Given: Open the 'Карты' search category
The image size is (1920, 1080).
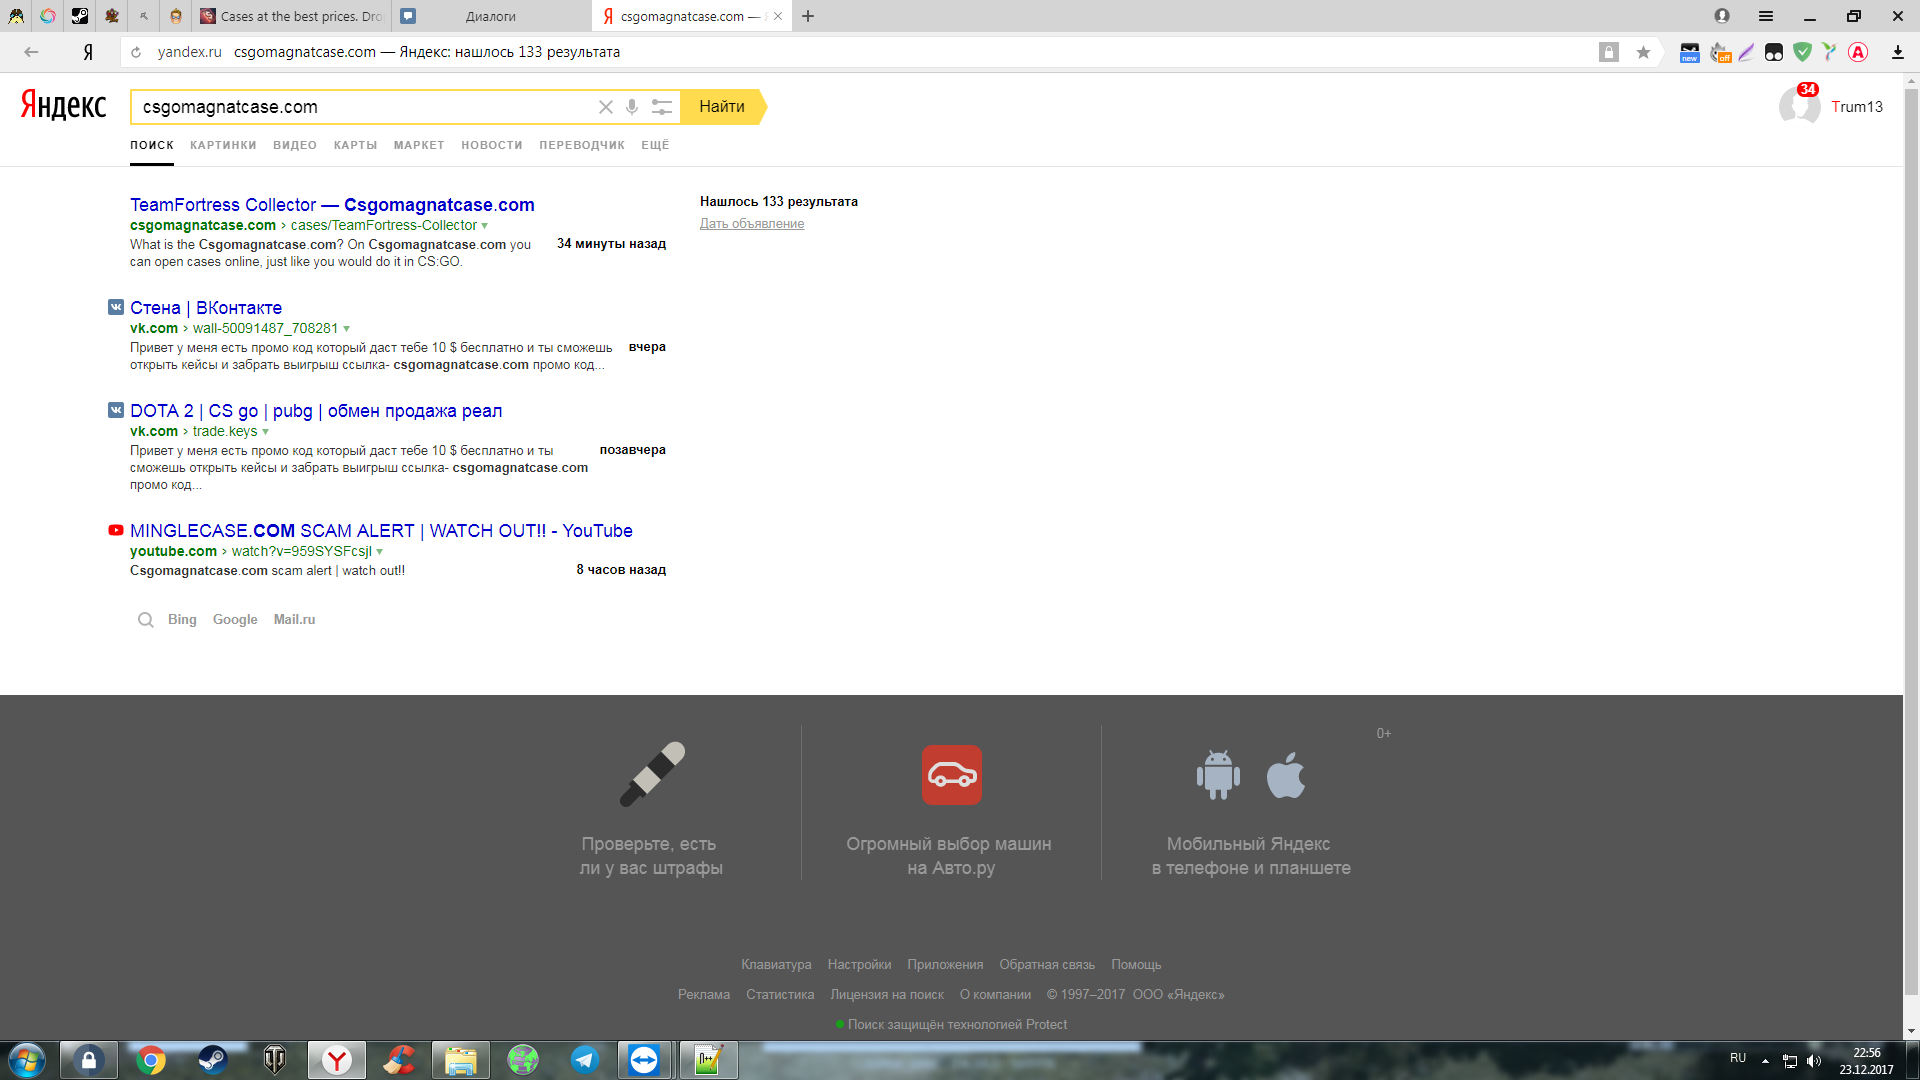Looking at the screenshot, I should pos(355,145).
